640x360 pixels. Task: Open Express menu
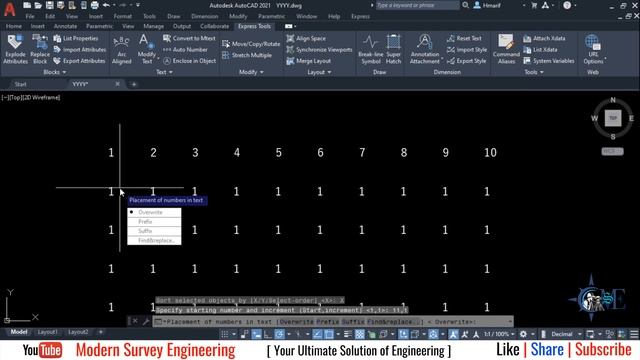(360, 17)
